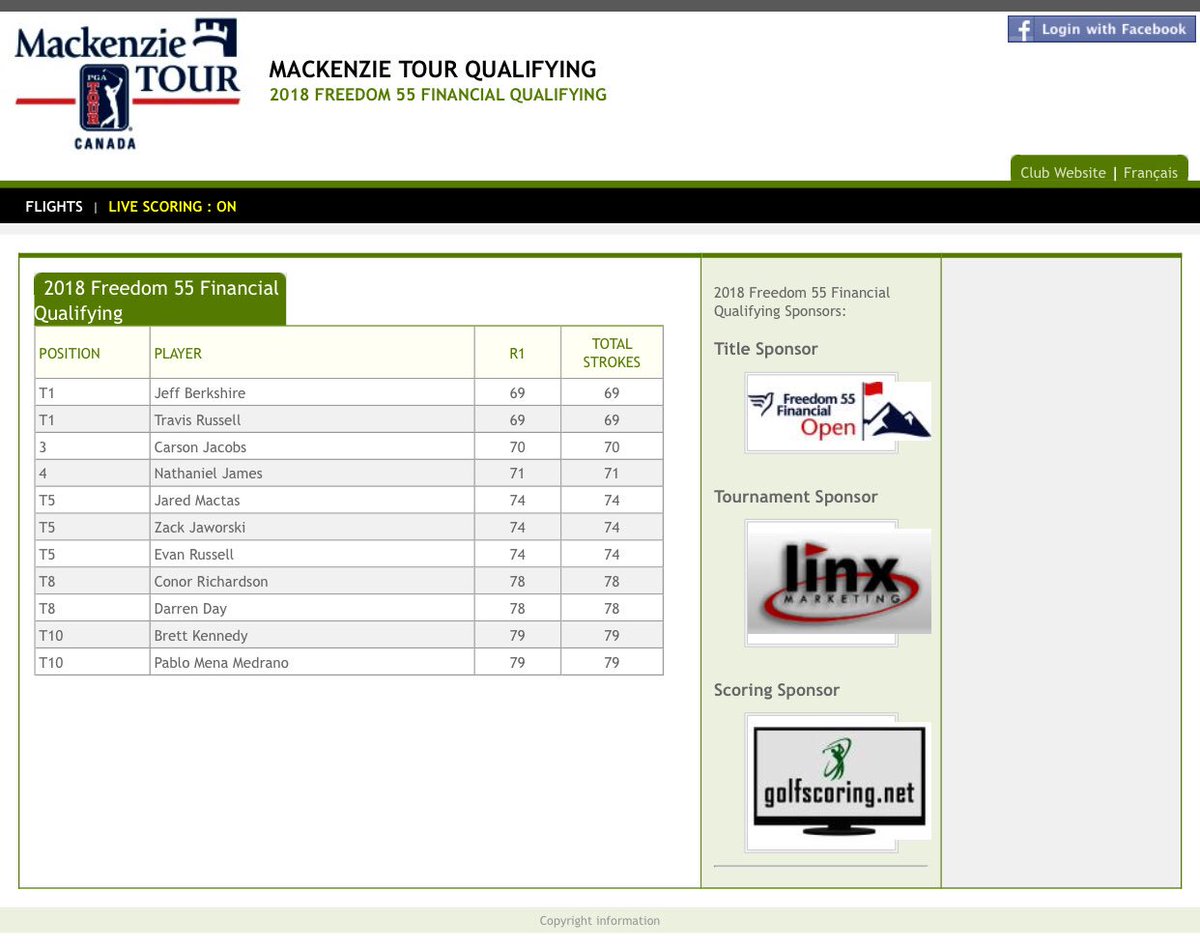Viewport: 1200px width, 949px height.
Task: Click the T10 position in Brett Kennedy's row
Action: 50,635
